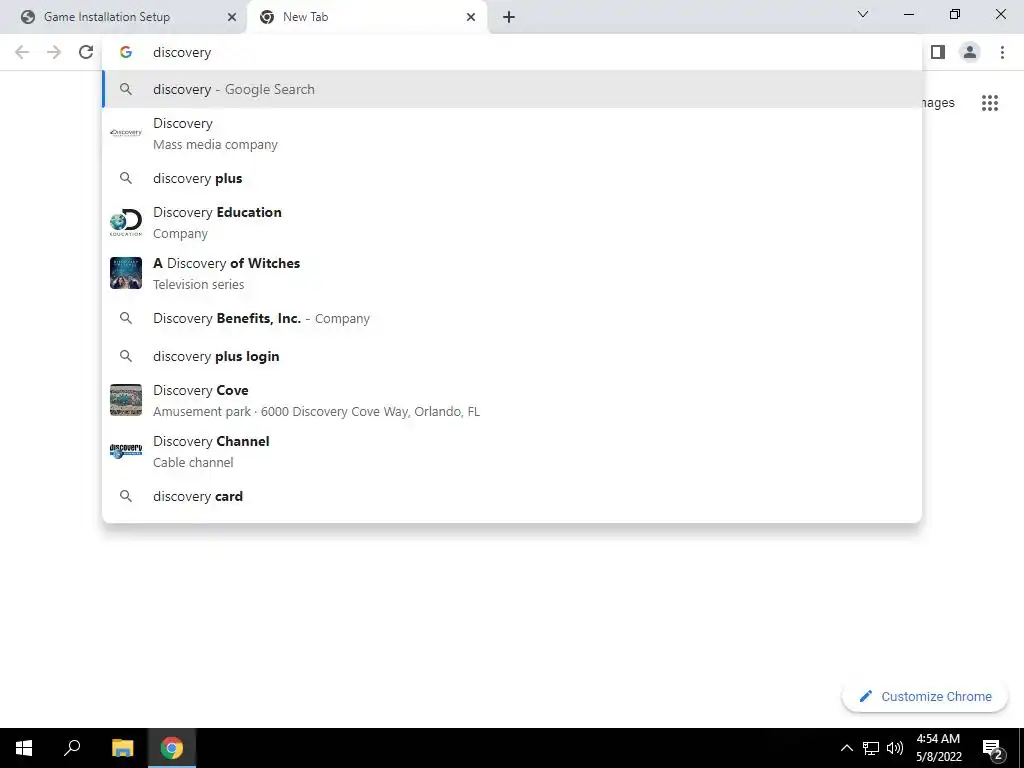The image size is (1024, 768).
Task: Open the profile avatar button
Action: [x=970, y=52]
